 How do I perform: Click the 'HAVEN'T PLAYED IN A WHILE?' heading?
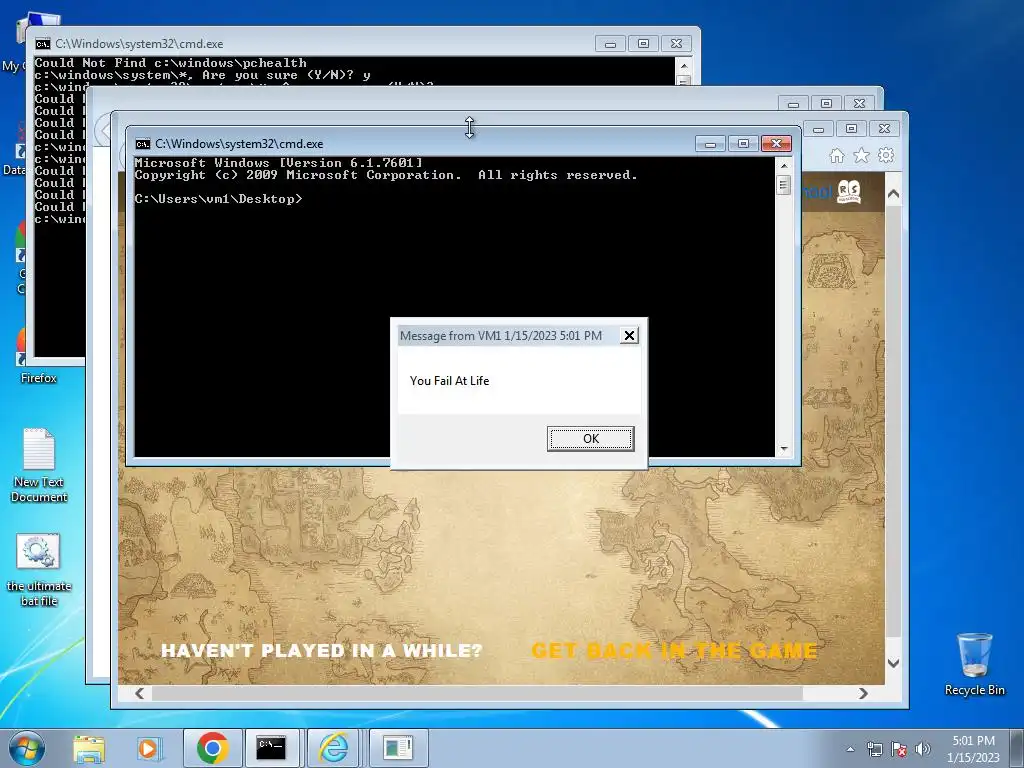pyautogui.click(x=321, y=650)
